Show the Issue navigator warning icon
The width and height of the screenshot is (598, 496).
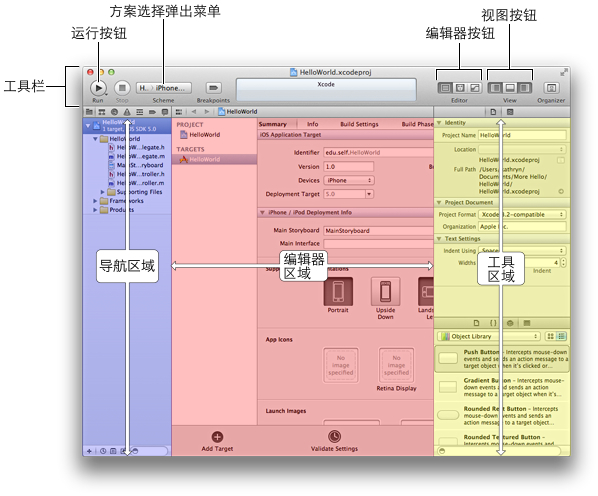pos(127,112)
